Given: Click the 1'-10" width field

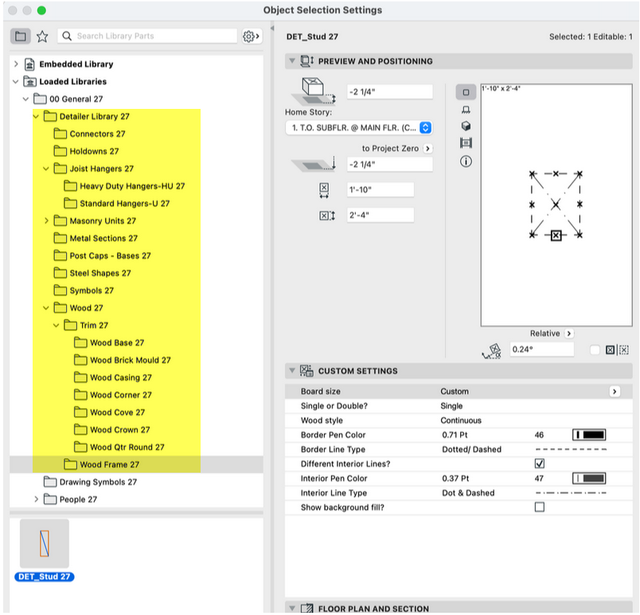Looking at the screenshot, I should 380,190.
